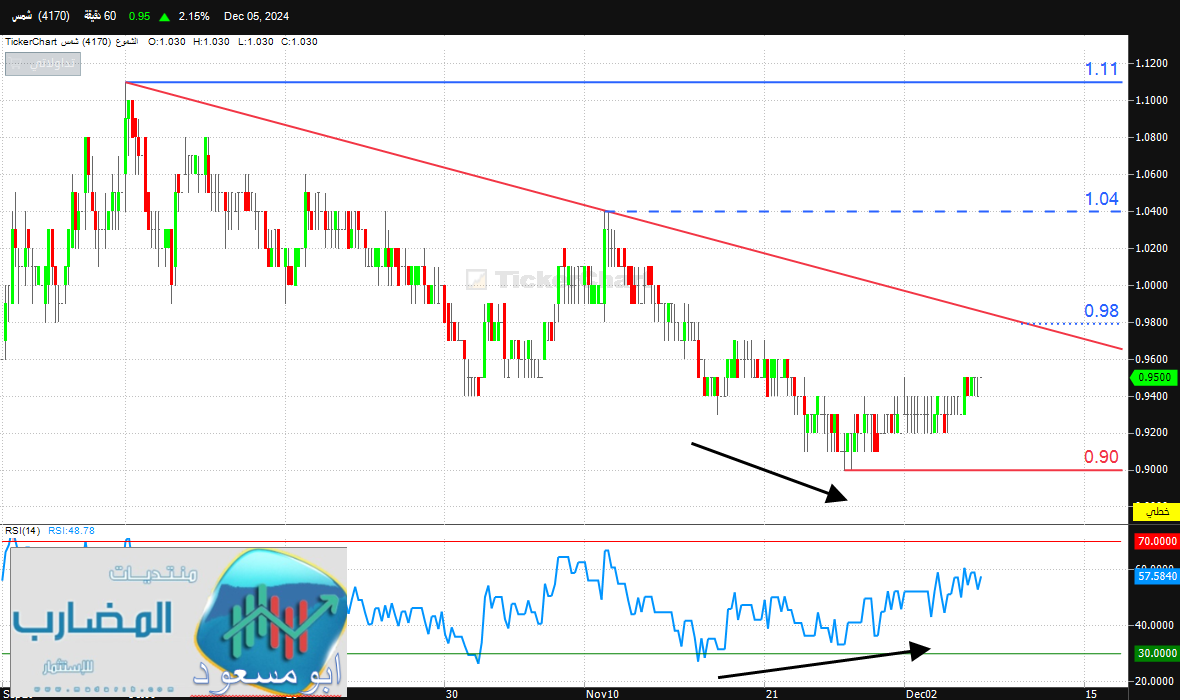
Task: Click the date Dec 05, 2024
Action: 257,16
